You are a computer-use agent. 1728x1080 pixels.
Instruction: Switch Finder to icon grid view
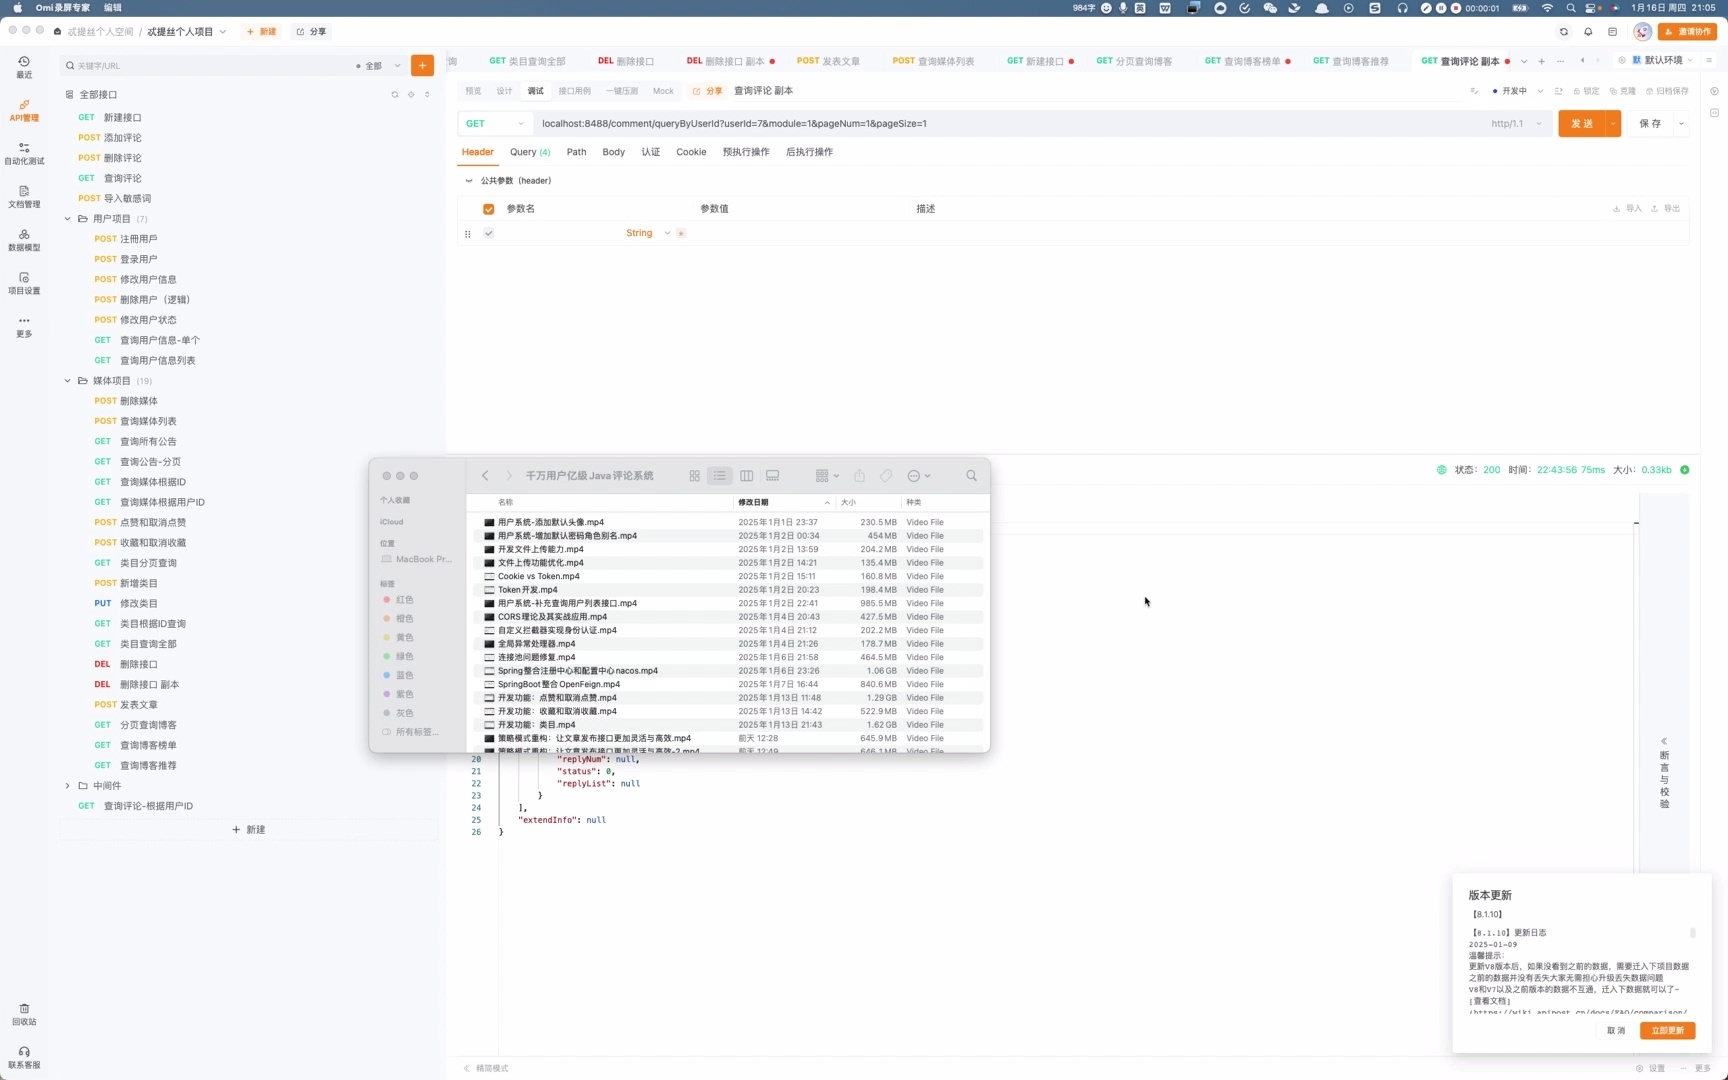694,476
